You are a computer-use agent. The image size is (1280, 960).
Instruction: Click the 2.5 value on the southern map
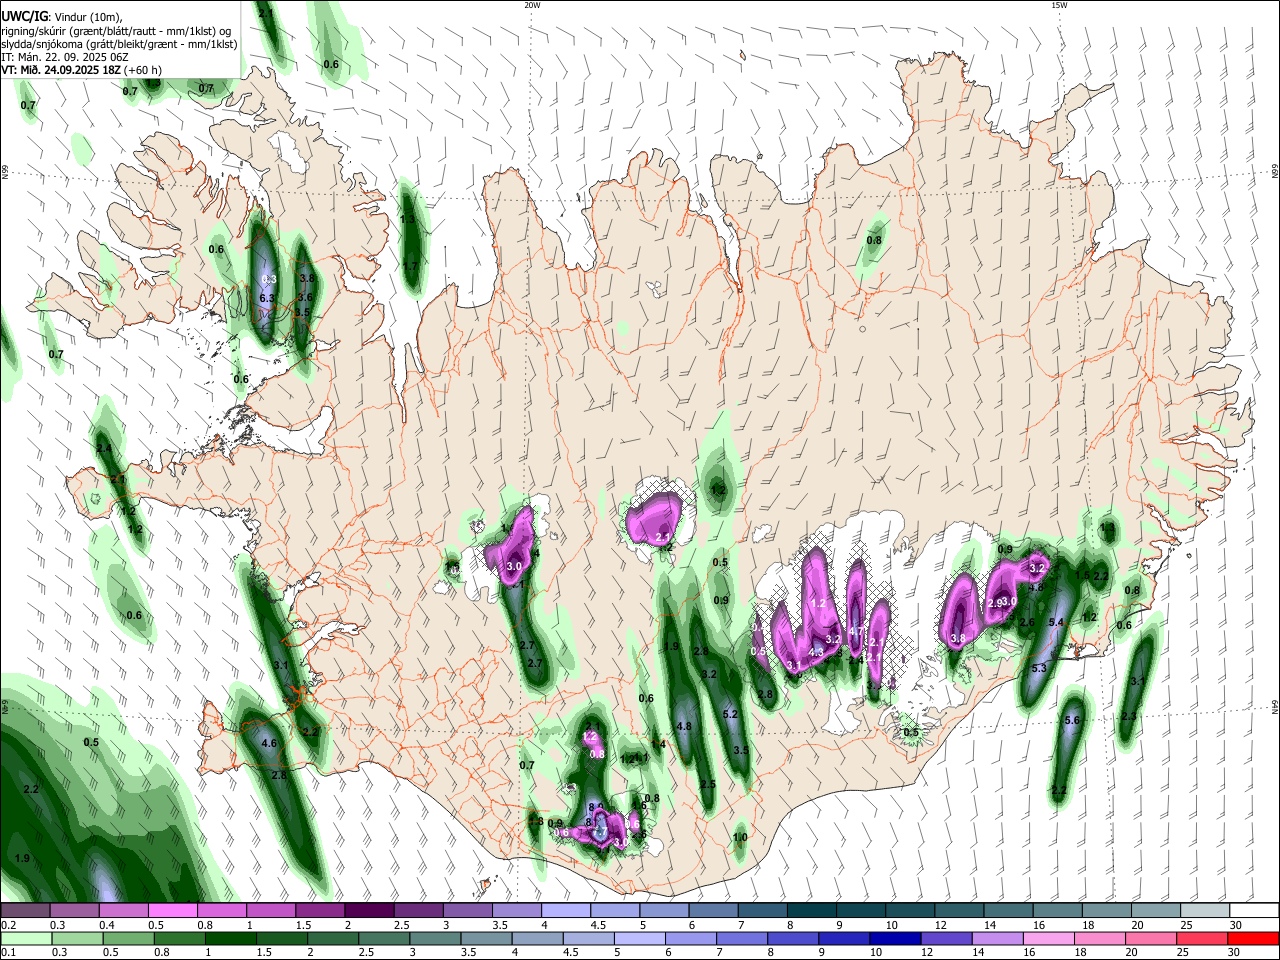tap(708, 784)
